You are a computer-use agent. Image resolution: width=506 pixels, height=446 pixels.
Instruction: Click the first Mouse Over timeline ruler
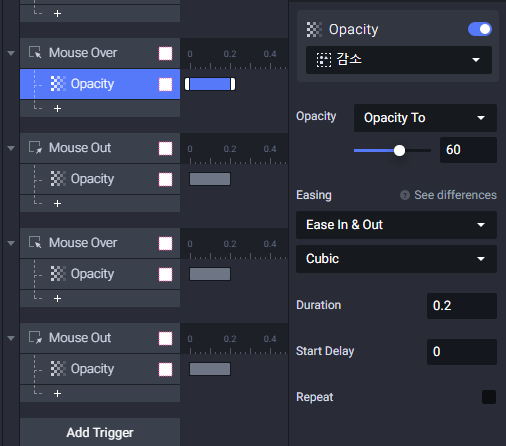click(234, 53)
